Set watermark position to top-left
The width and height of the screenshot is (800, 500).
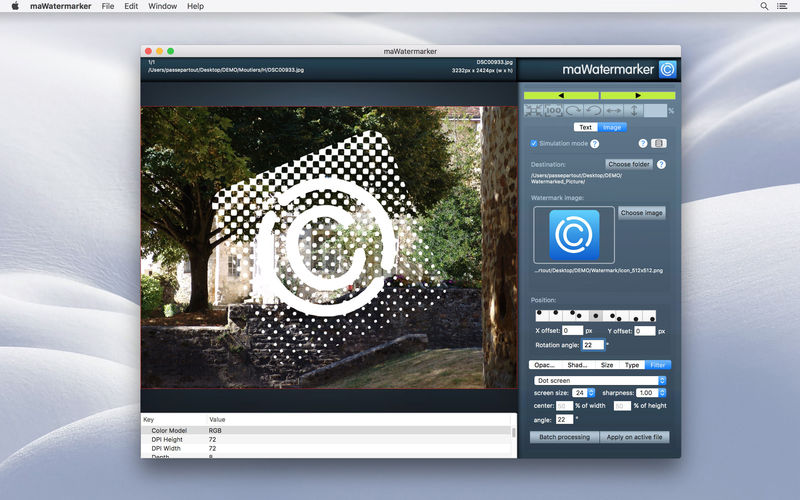(x=543, y=316)
